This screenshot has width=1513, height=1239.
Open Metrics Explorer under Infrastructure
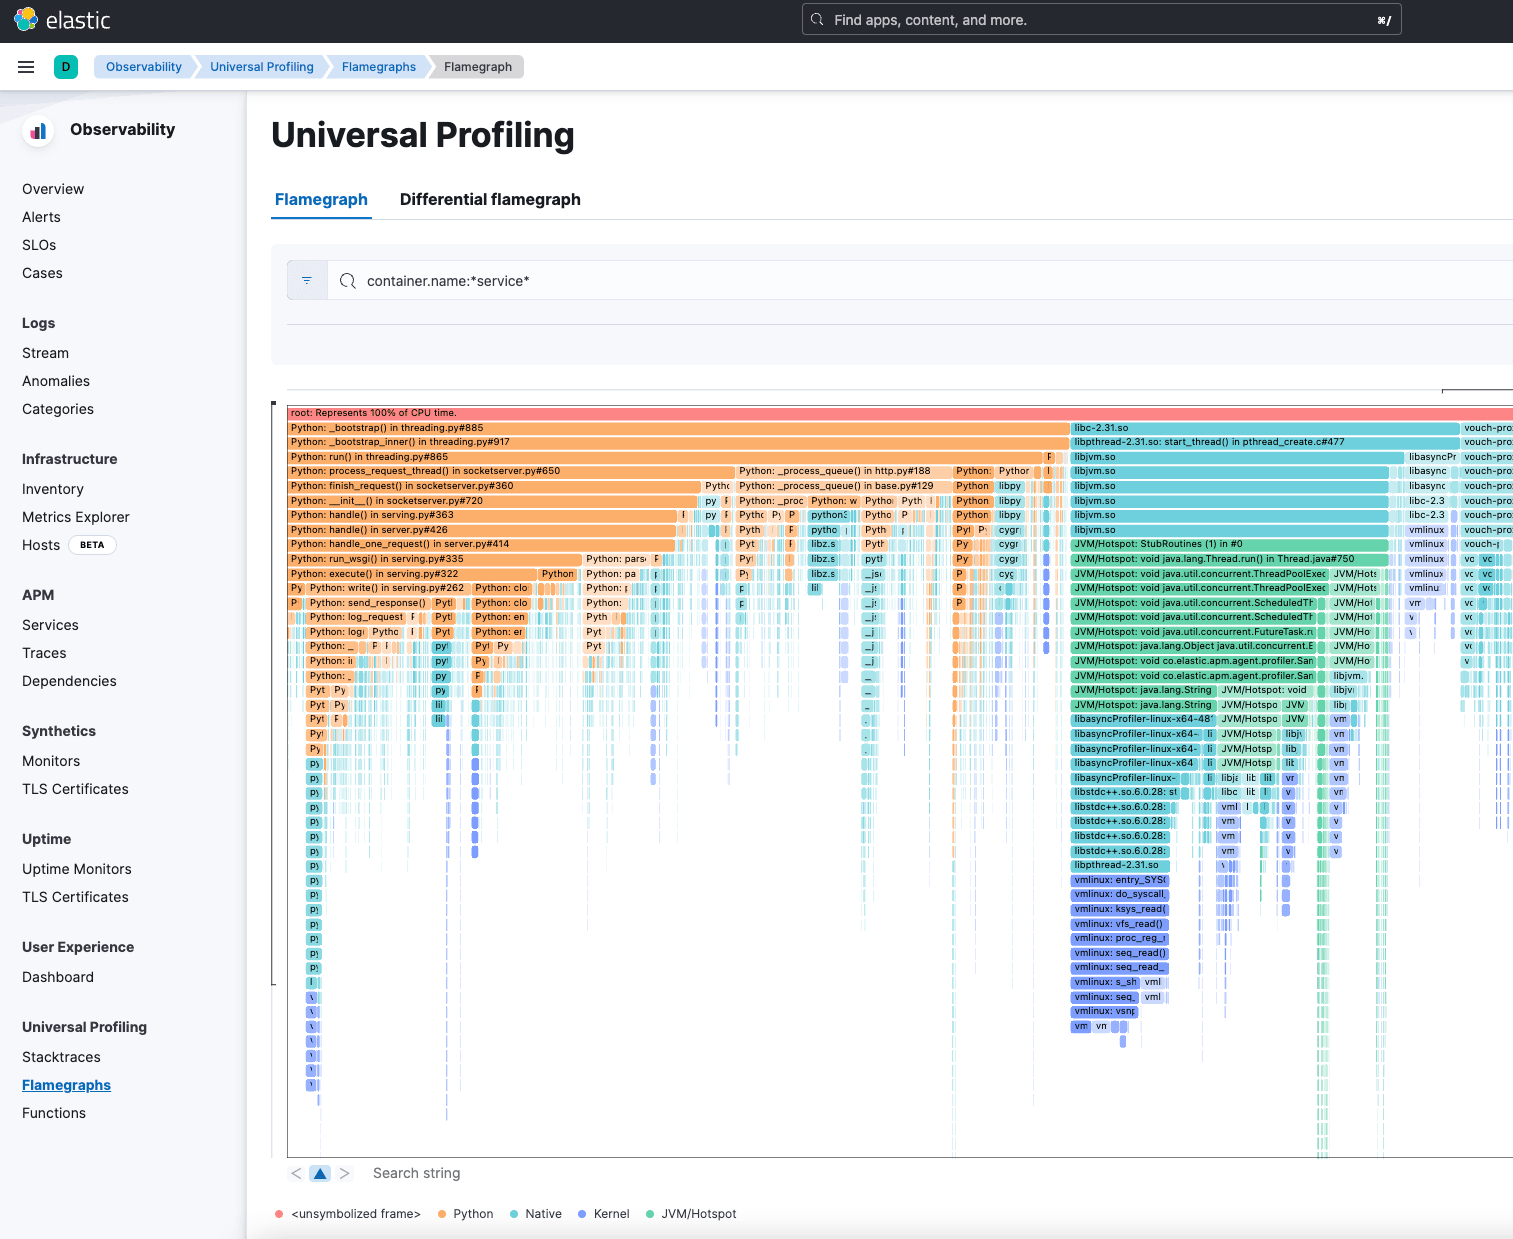76,517
